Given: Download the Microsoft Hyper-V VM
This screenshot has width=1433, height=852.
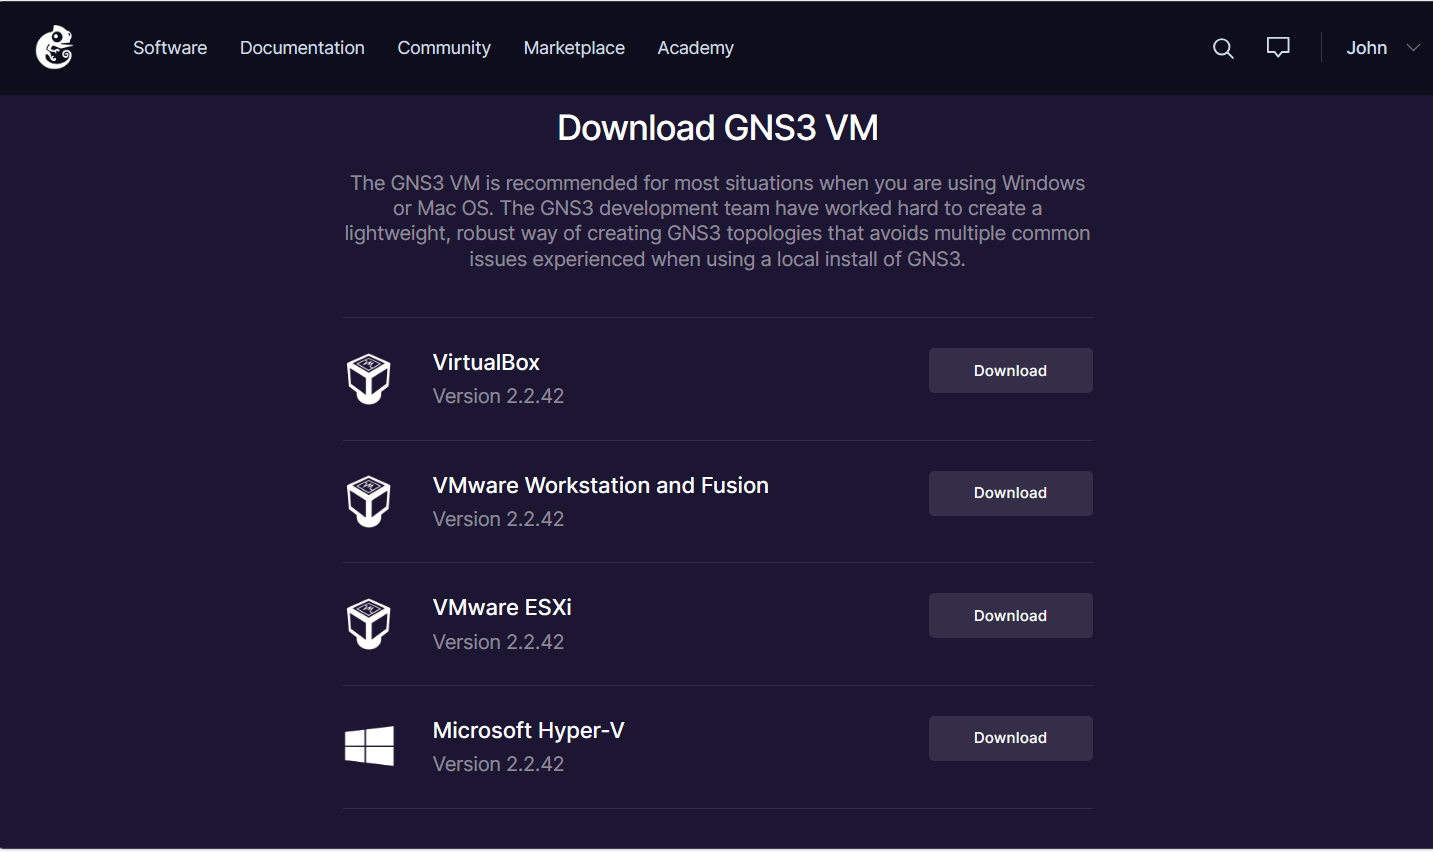Looking at the screenshot, I should click(x=1010, y=738).
